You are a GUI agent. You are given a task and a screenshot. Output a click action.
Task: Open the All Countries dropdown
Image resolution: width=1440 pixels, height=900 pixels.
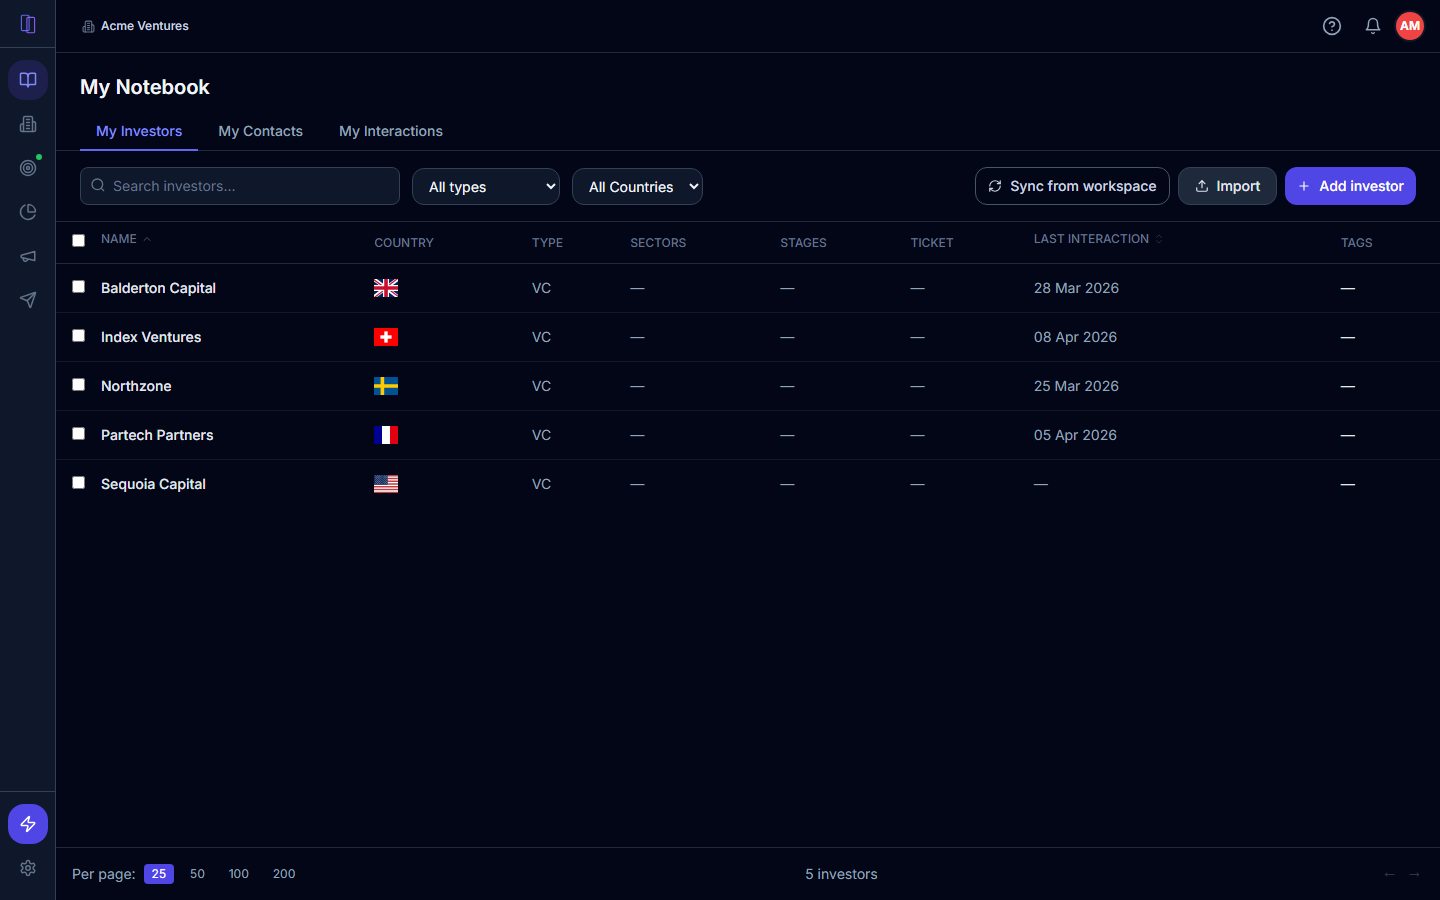tap(637, 186)
